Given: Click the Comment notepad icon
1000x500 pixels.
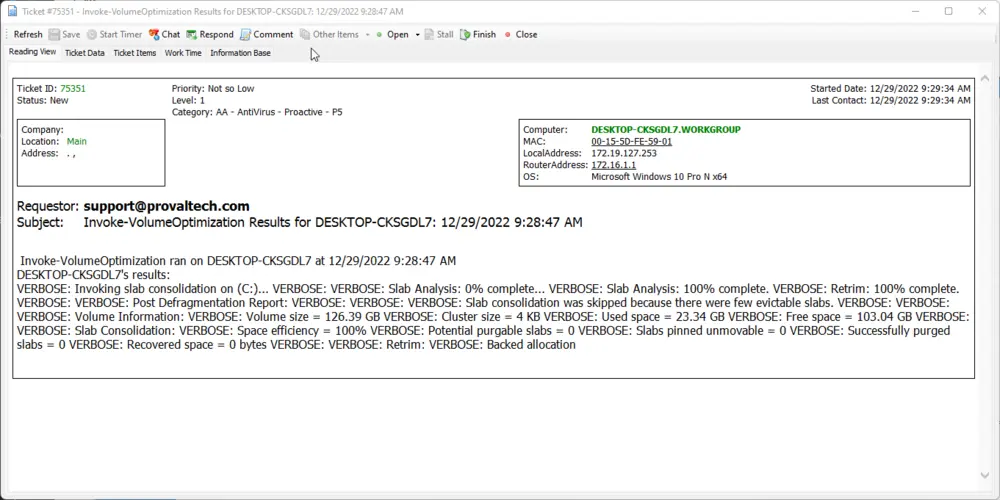Looking at the screenshot, I should click(x=246, y=34).
